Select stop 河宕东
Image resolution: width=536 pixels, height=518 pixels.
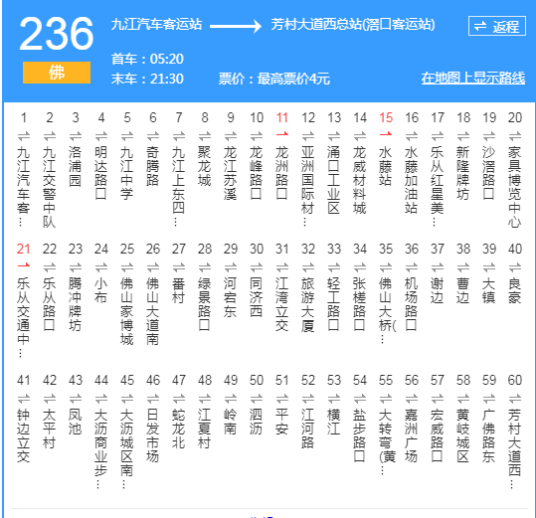pyautogui.click(x=230, y=297)
